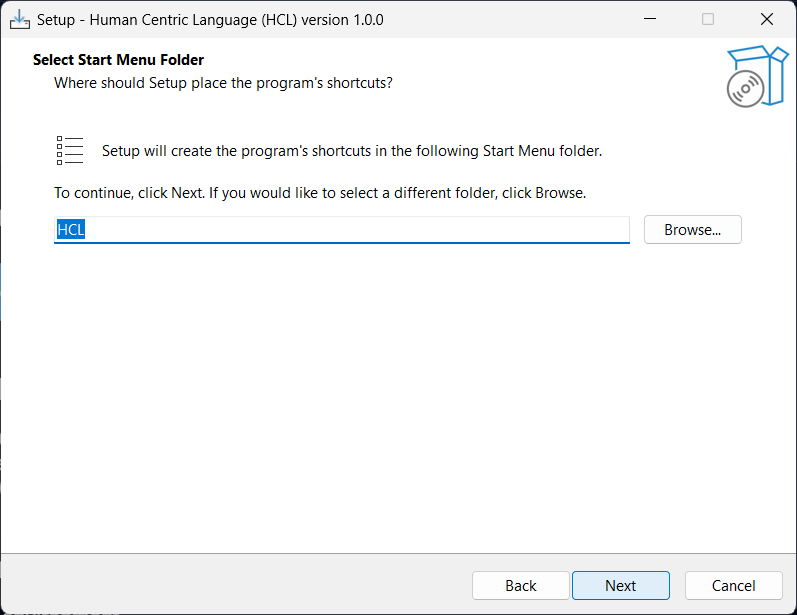Click the greyed-out maximize button
This screenshot has width=797, height=615.
tap(708, 19)
